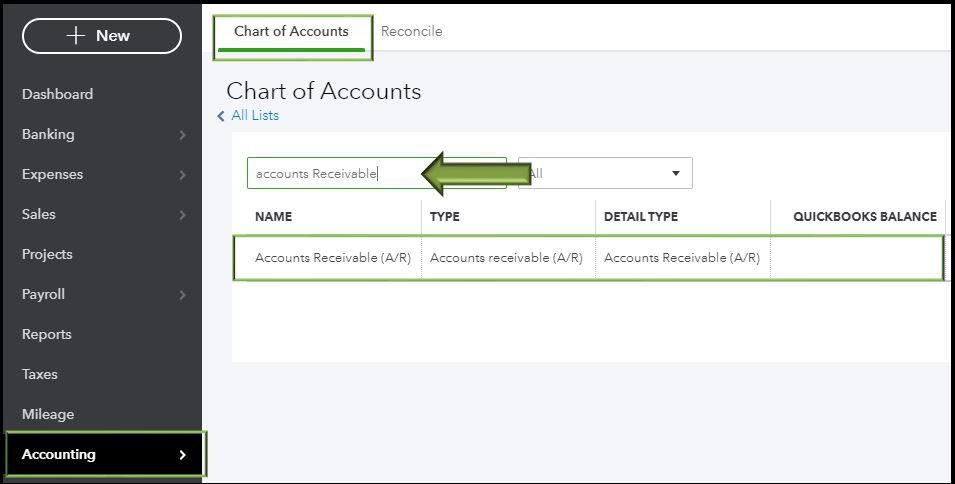This screenshot has height=484, width=955.
Task: Switch to the Reconcile tab
Action: (x=411, y=32)
